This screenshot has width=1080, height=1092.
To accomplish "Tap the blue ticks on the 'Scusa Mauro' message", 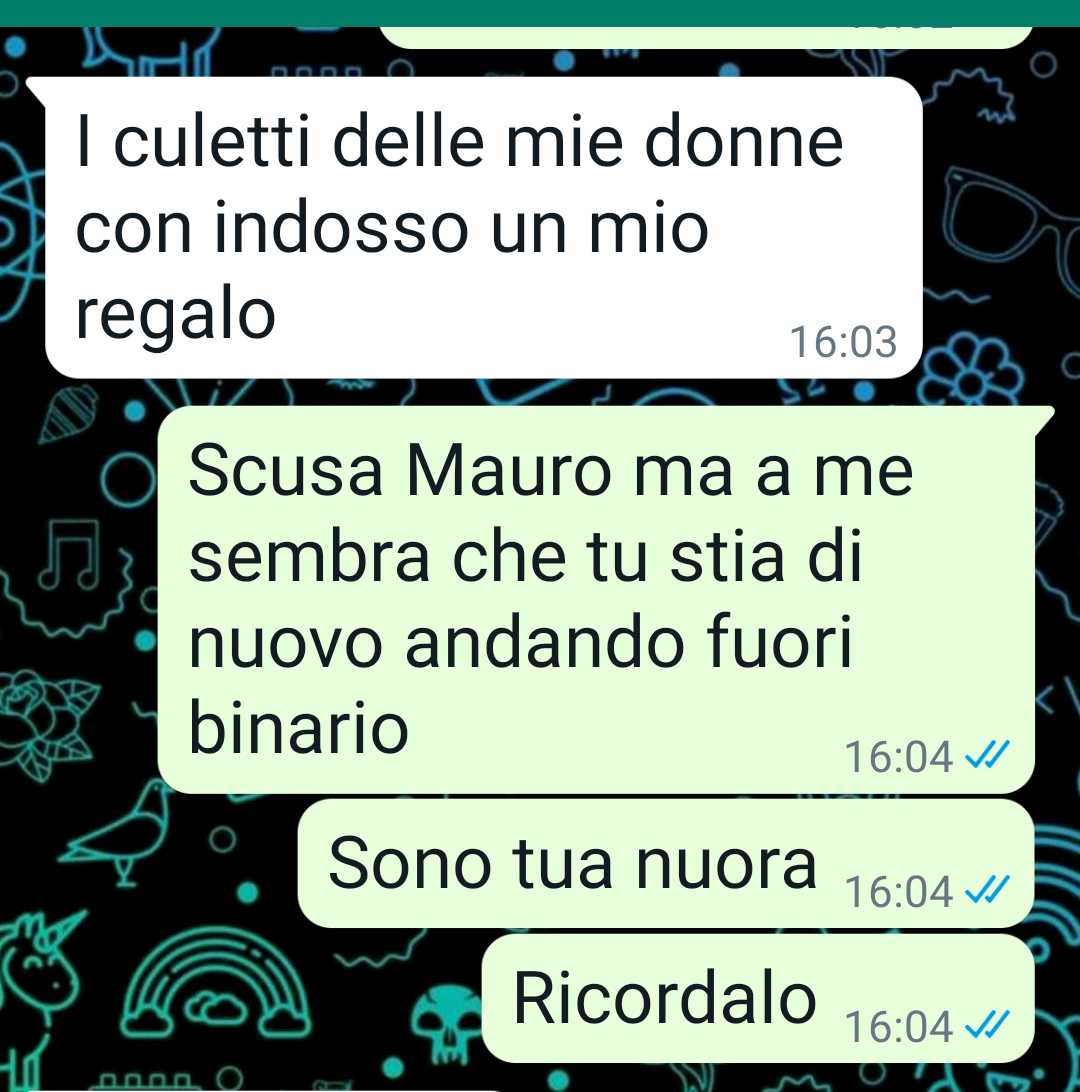I will coord(987,755).
